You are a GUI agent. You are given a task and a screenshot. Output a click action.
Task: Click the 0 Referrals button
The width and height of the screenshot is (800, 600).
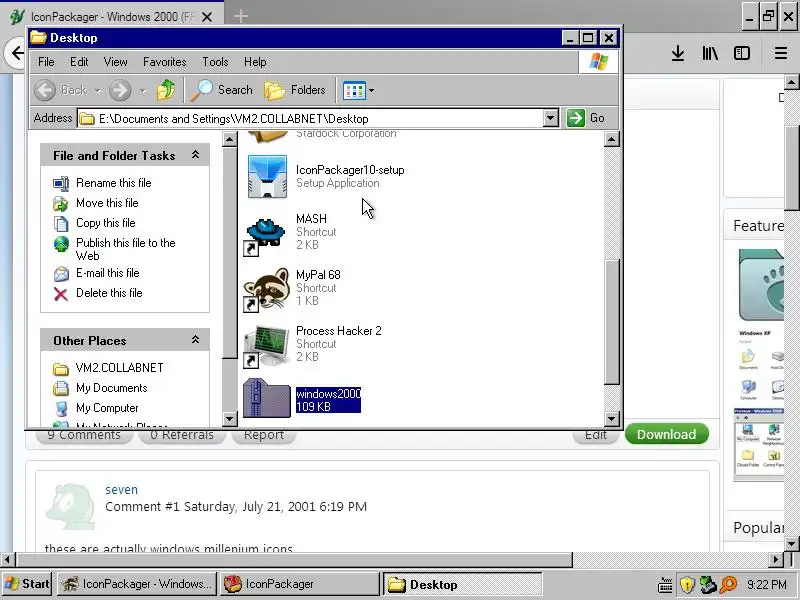[x=182, y=435]
